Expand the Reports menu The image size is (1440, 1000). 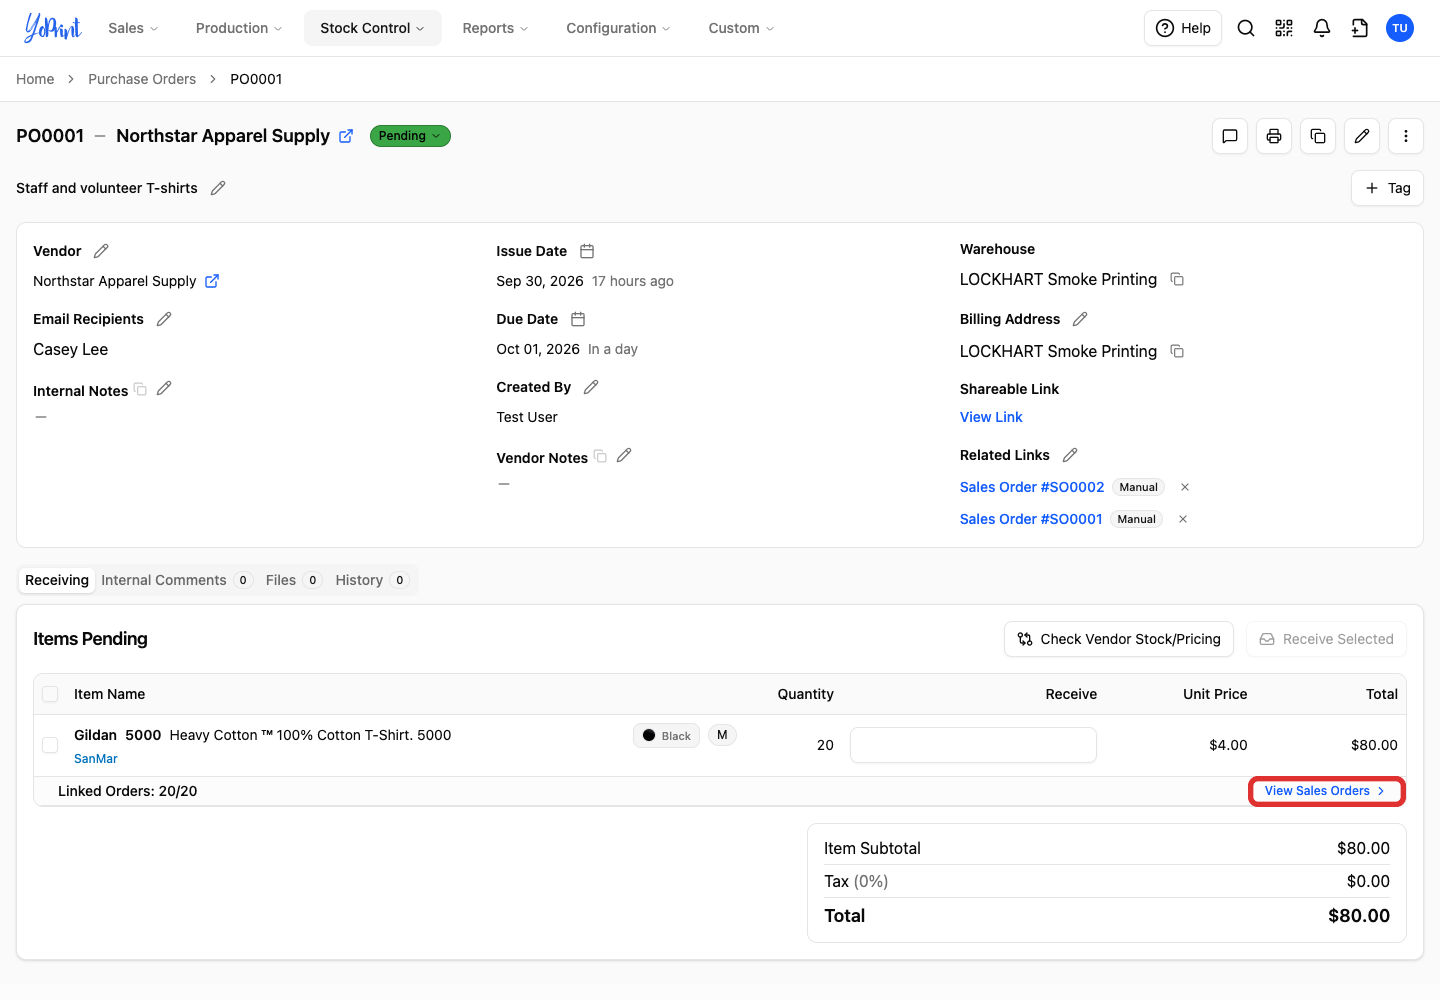[x=495, y=28]
